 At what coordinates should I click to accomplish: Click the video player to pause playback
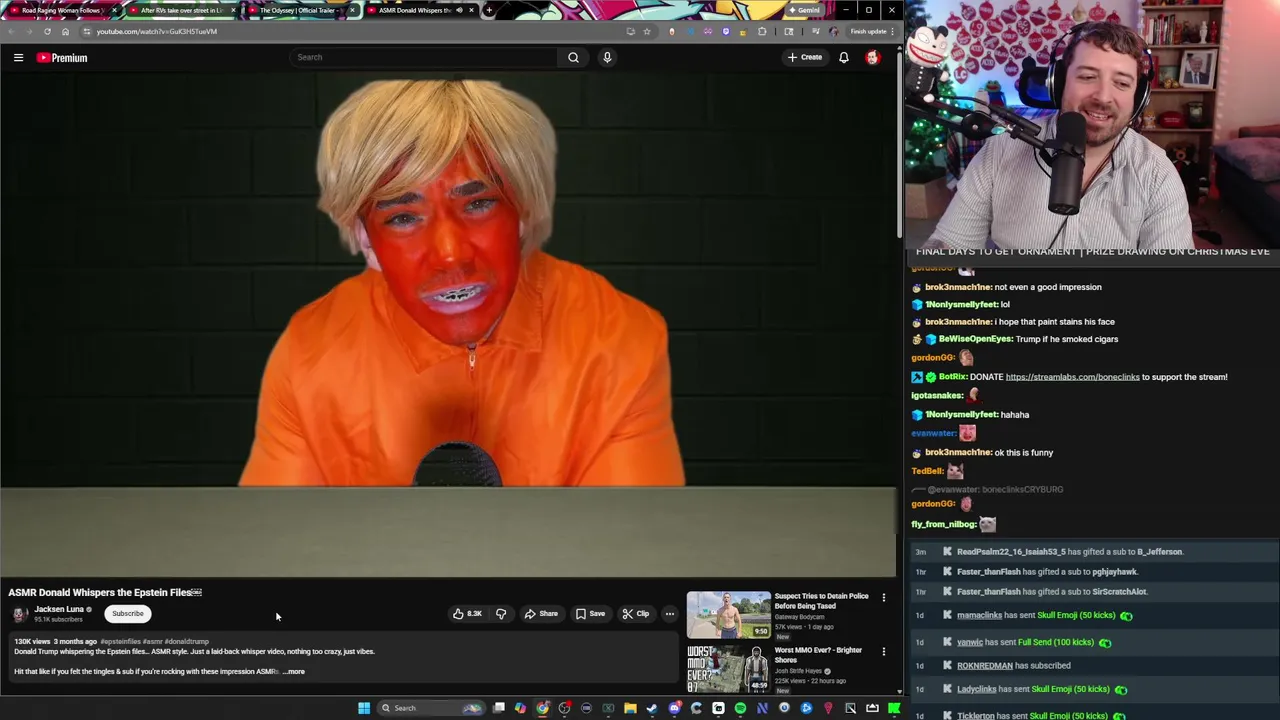(x=448, y=323)
